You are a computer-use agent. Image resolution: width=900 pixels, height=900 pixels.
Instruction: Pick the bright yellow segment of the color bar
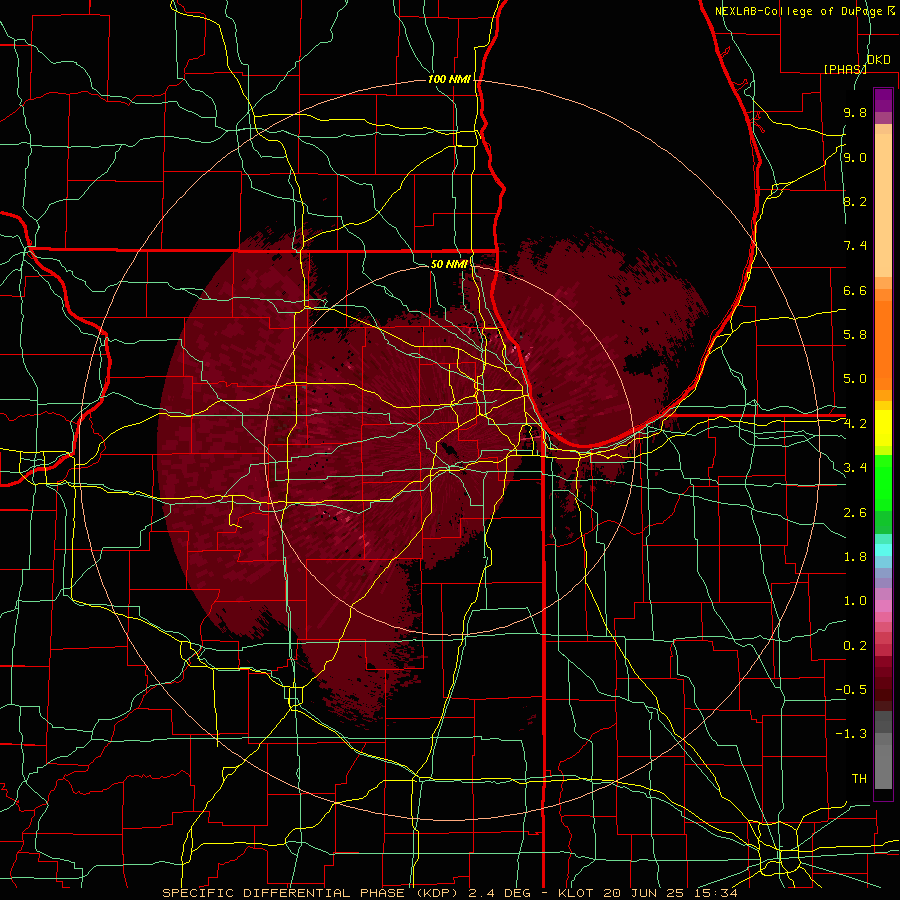coord(883,428)
